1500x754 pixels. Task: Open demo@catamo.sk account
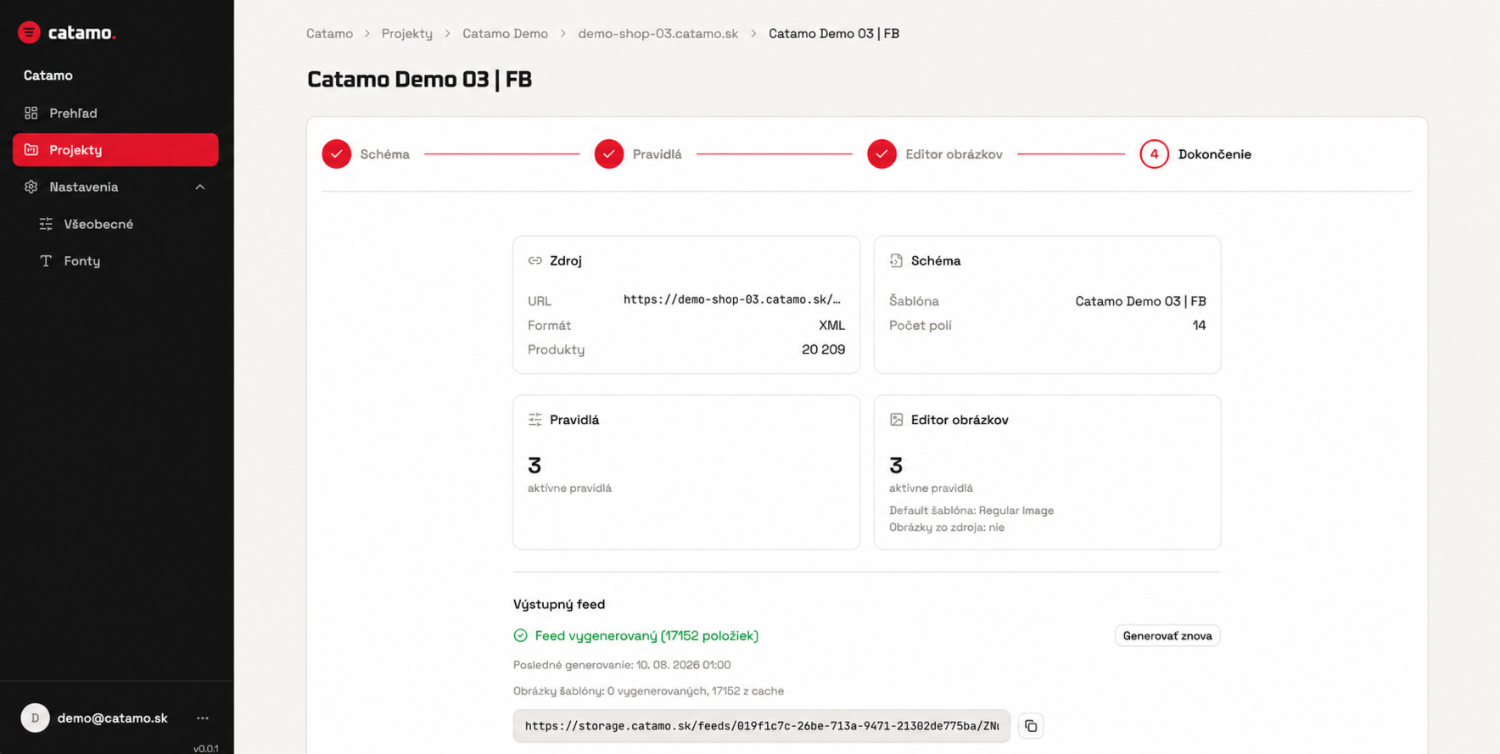pyautogui.click(x=113, y=718)
